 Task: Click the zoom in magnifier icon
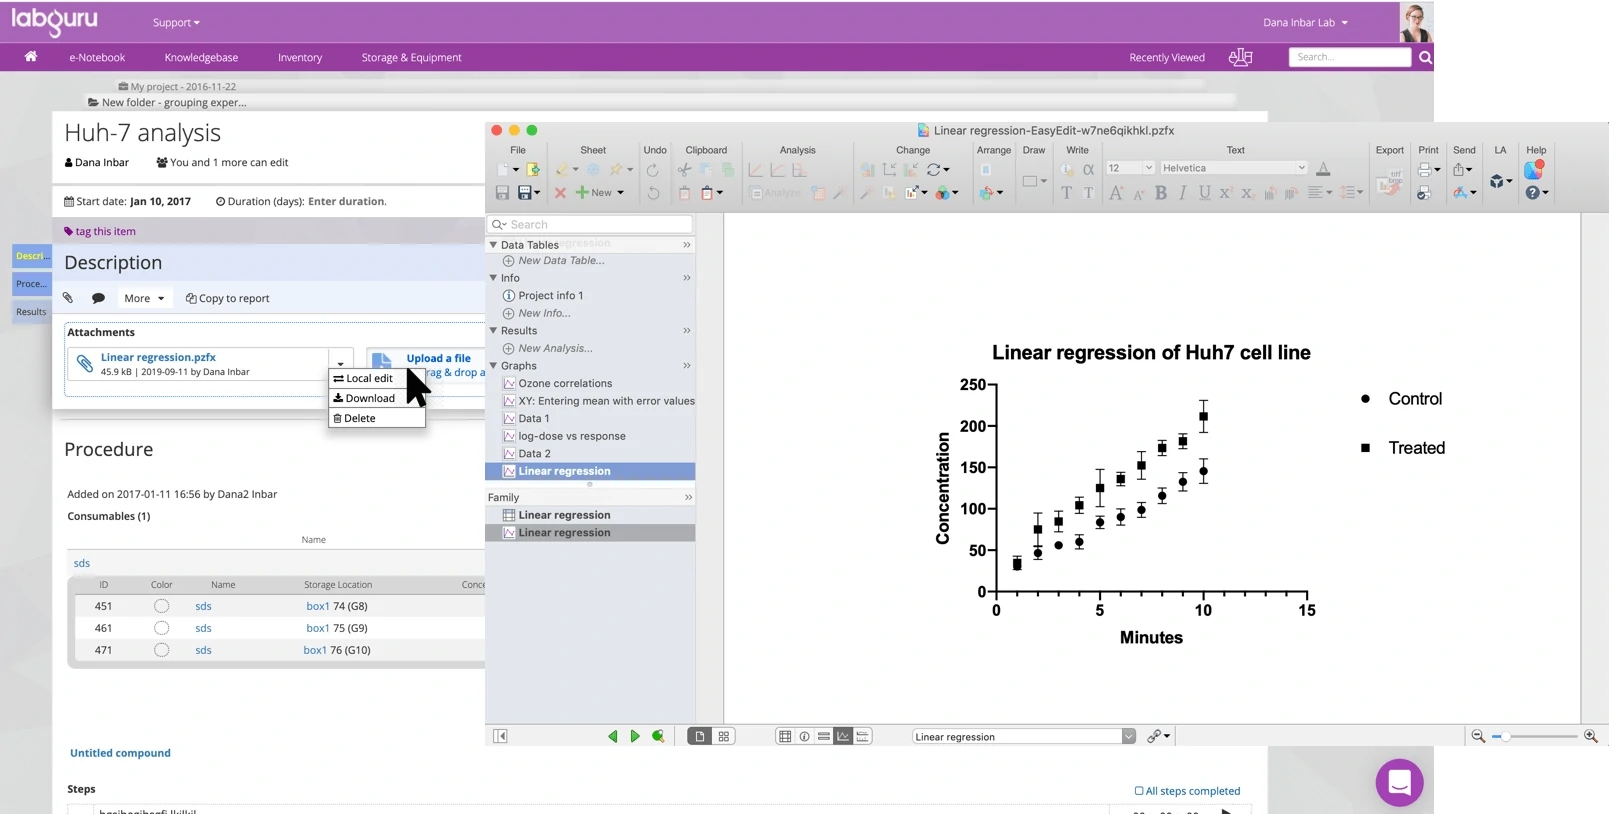coord(1590,737)
